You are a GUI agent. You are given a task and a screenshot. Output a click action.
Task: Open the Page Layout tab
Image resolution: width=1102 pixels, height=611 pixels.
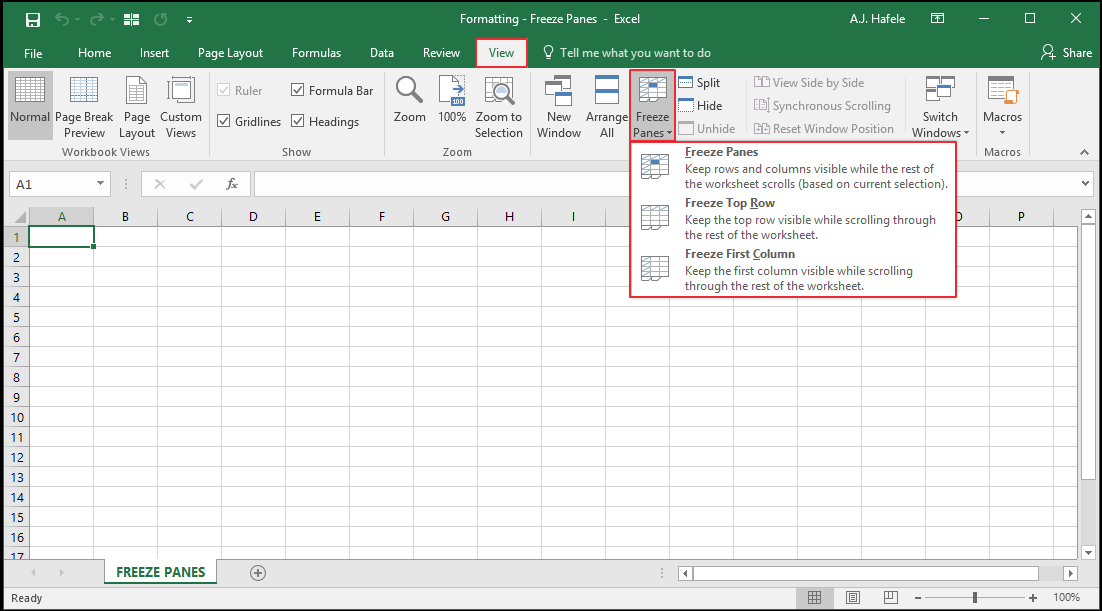pyautogui.click(x=230, y=53)
